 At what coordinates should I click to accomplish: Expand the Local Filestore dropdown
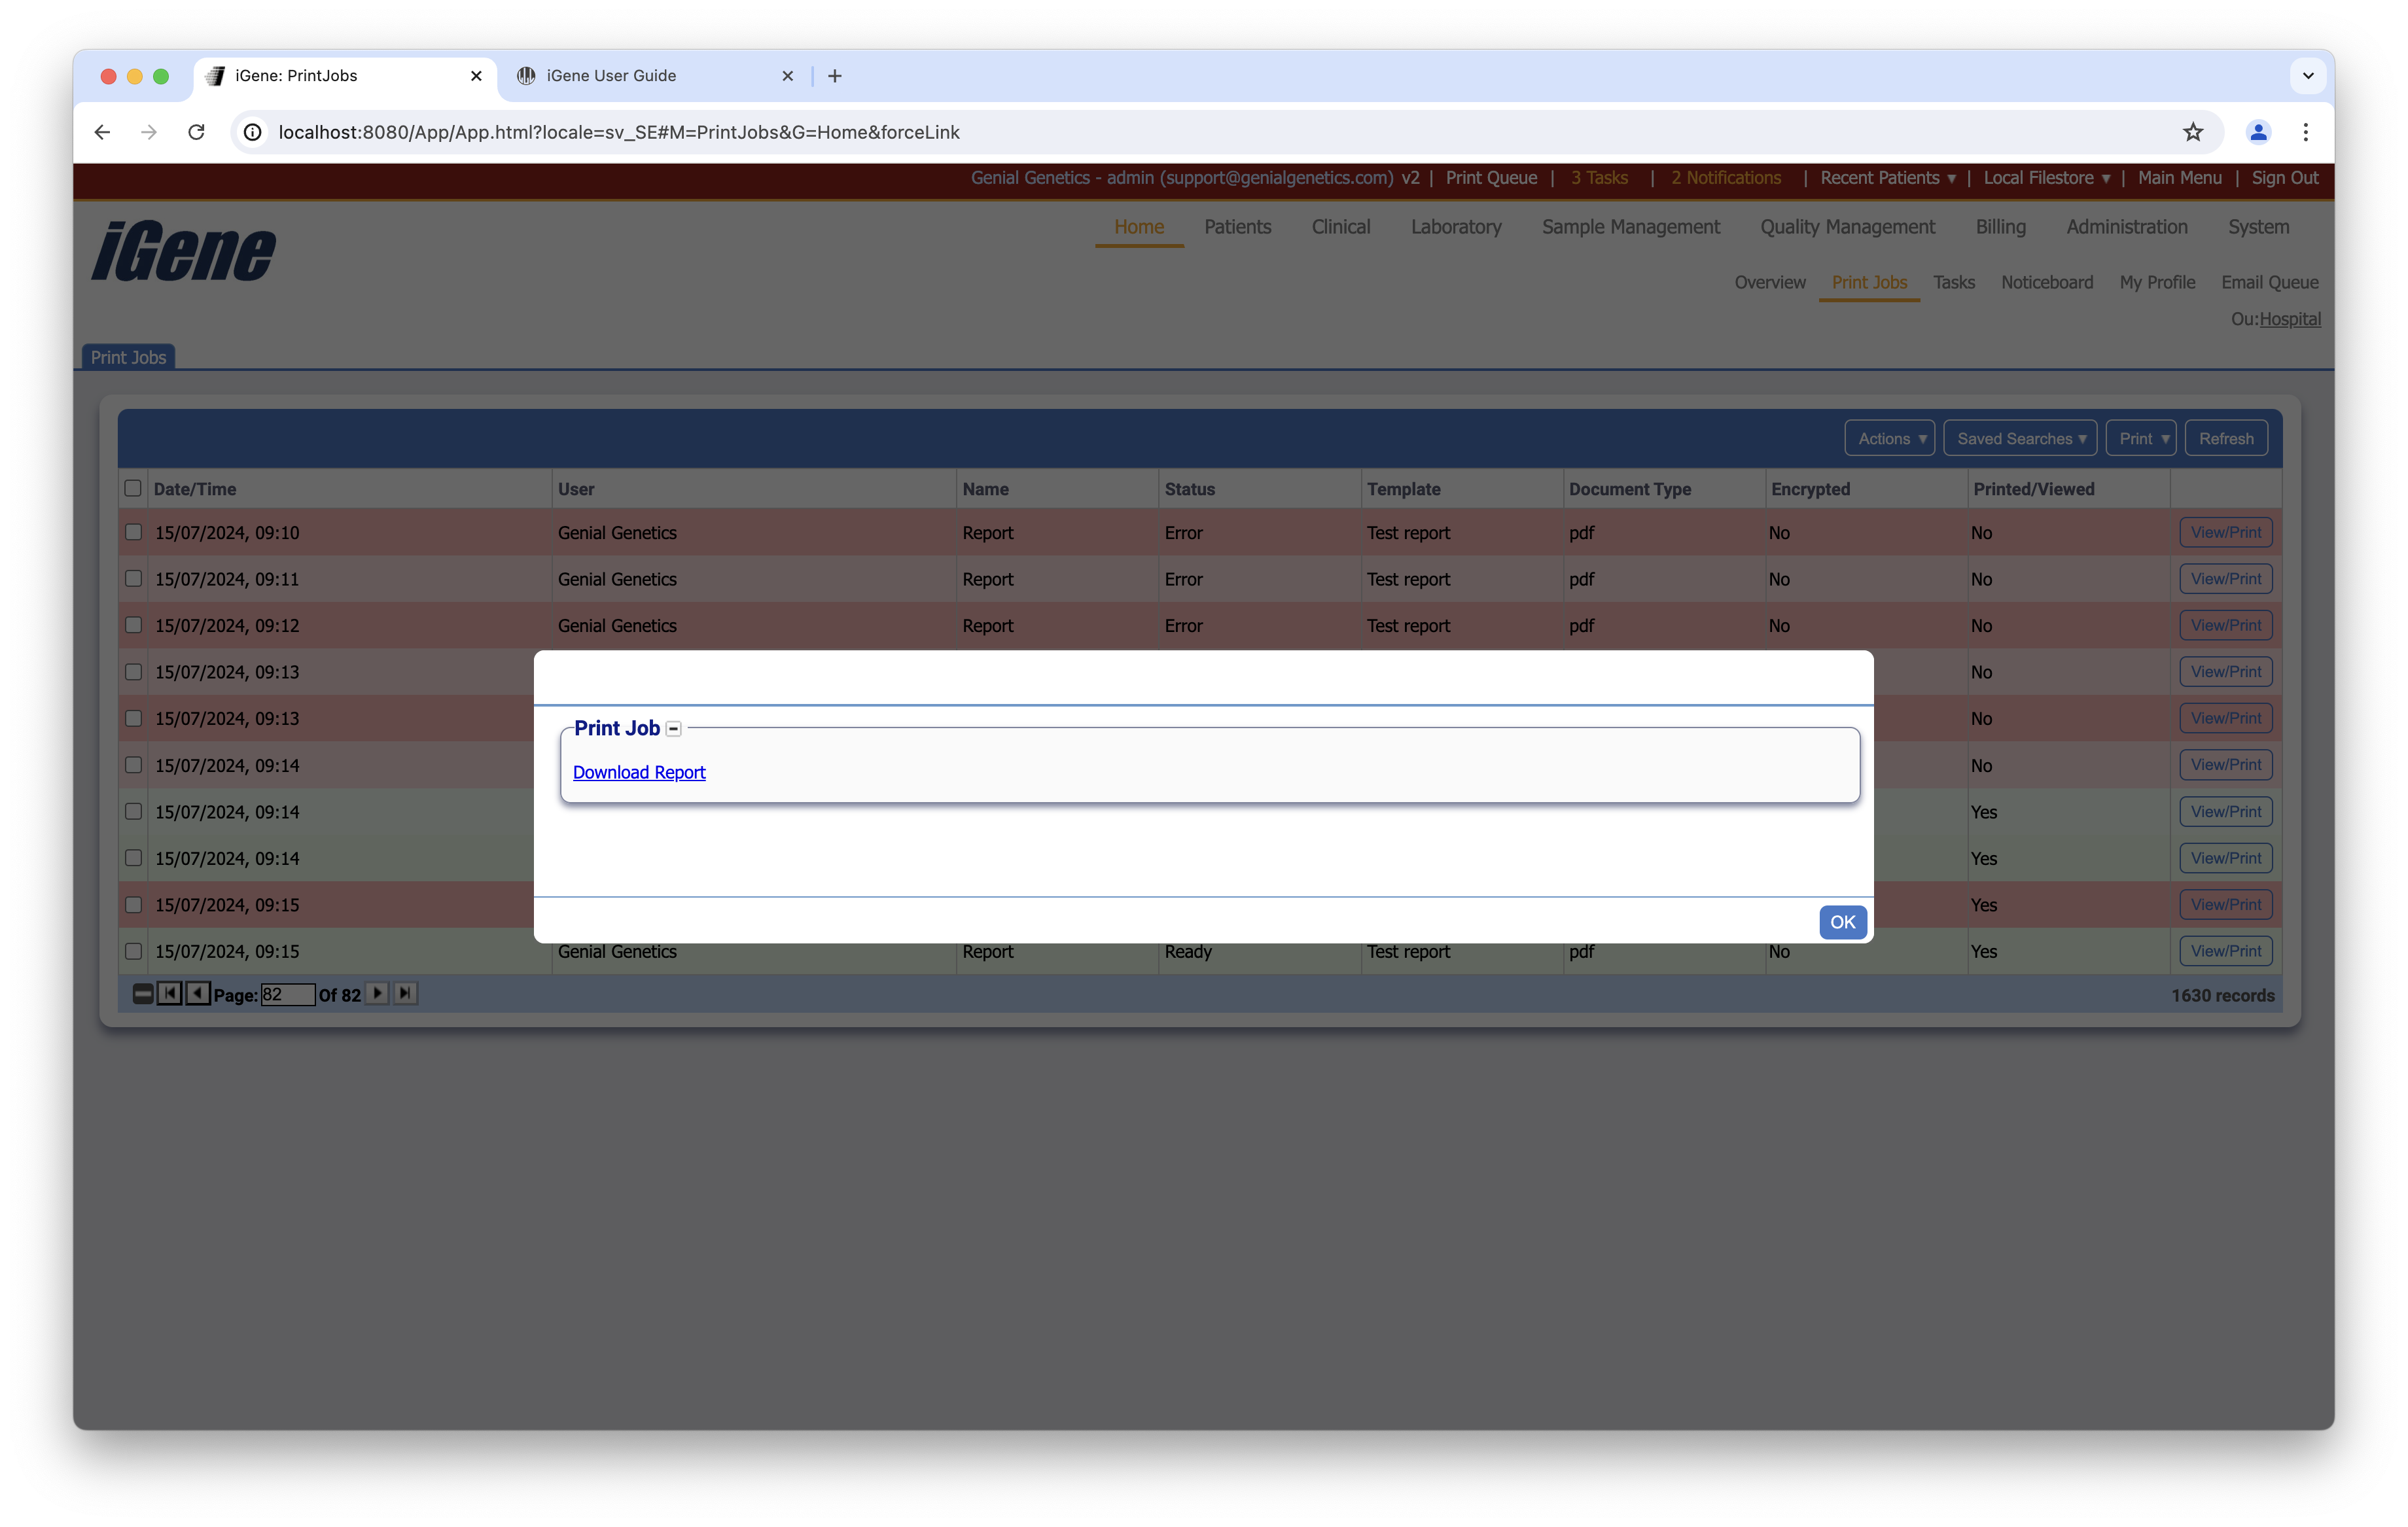coord(2047,178)
